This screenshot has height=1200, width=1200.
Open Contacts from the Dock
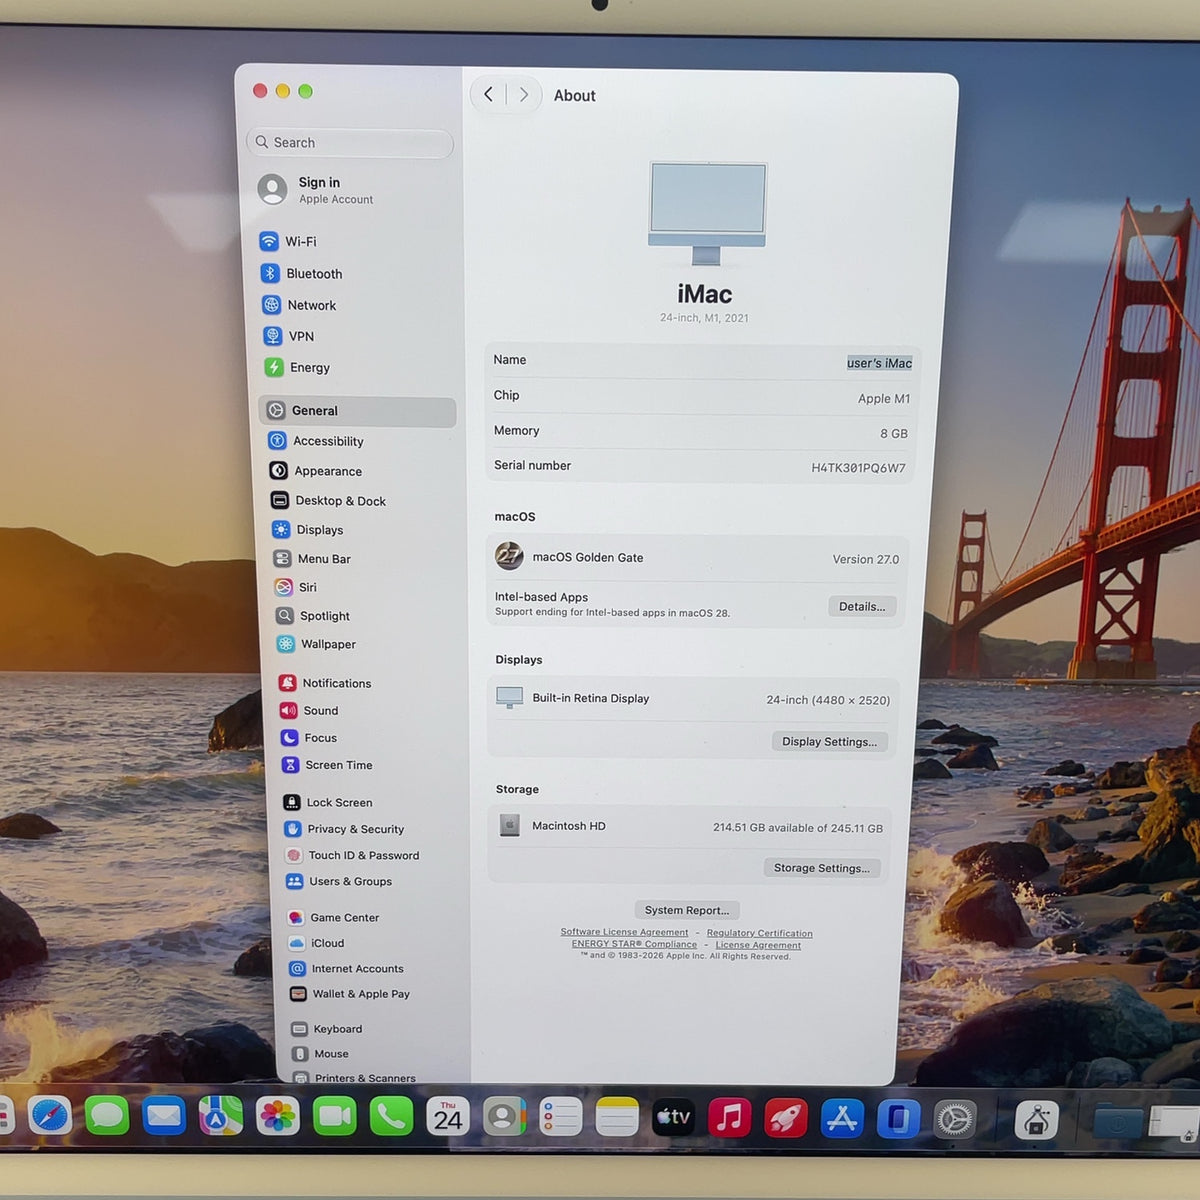504,1118
